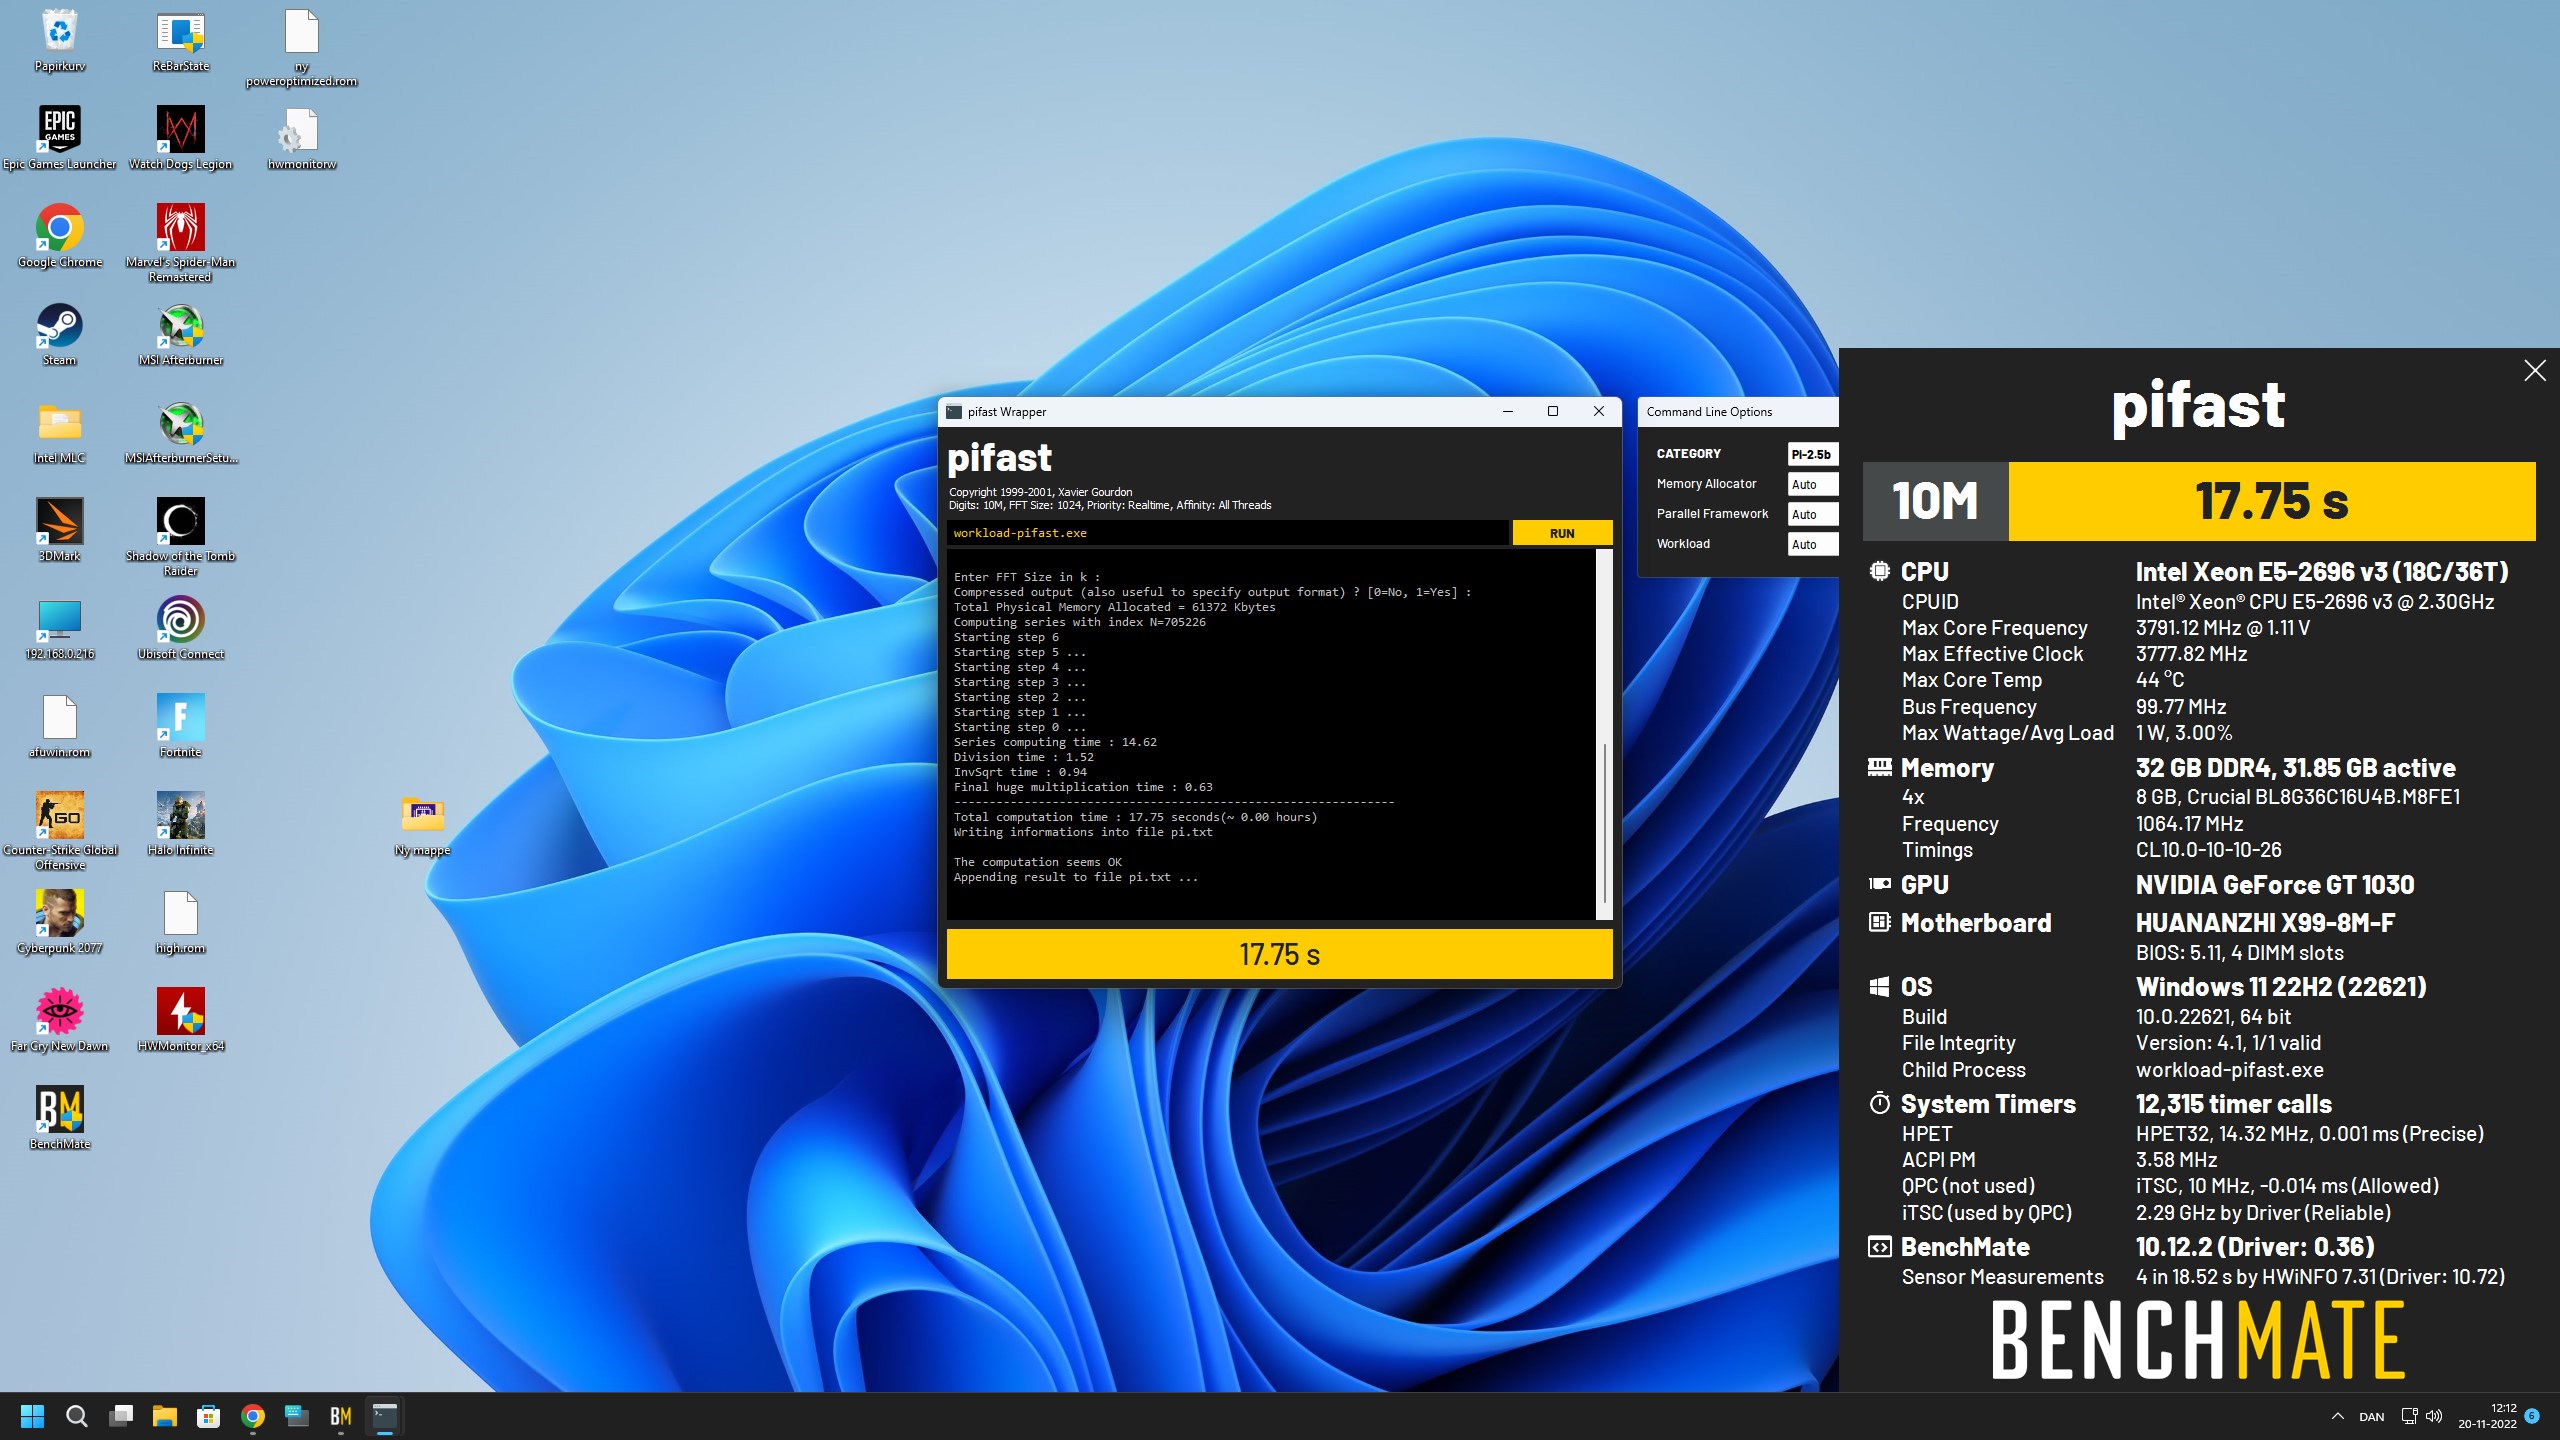Click the 10M digits label
This screenshot has height=1440, width=2560.
1935,501
